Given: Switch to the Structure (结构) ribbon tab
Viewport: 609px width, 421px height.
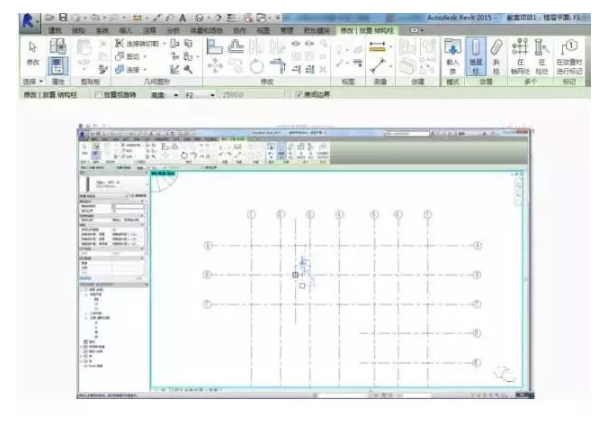Looking at the screenshot, I should (x=78, y=30).
